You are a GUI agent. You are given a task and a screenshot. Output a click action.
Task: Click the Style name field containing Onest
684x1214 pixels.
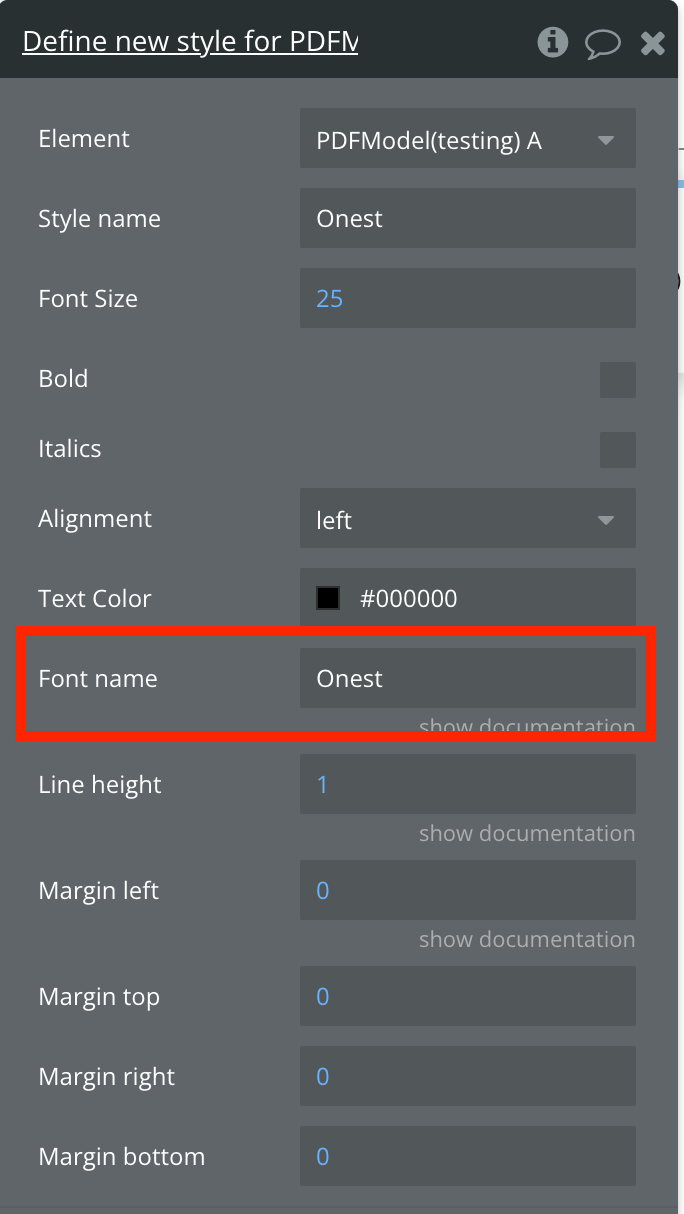(468, 218)
